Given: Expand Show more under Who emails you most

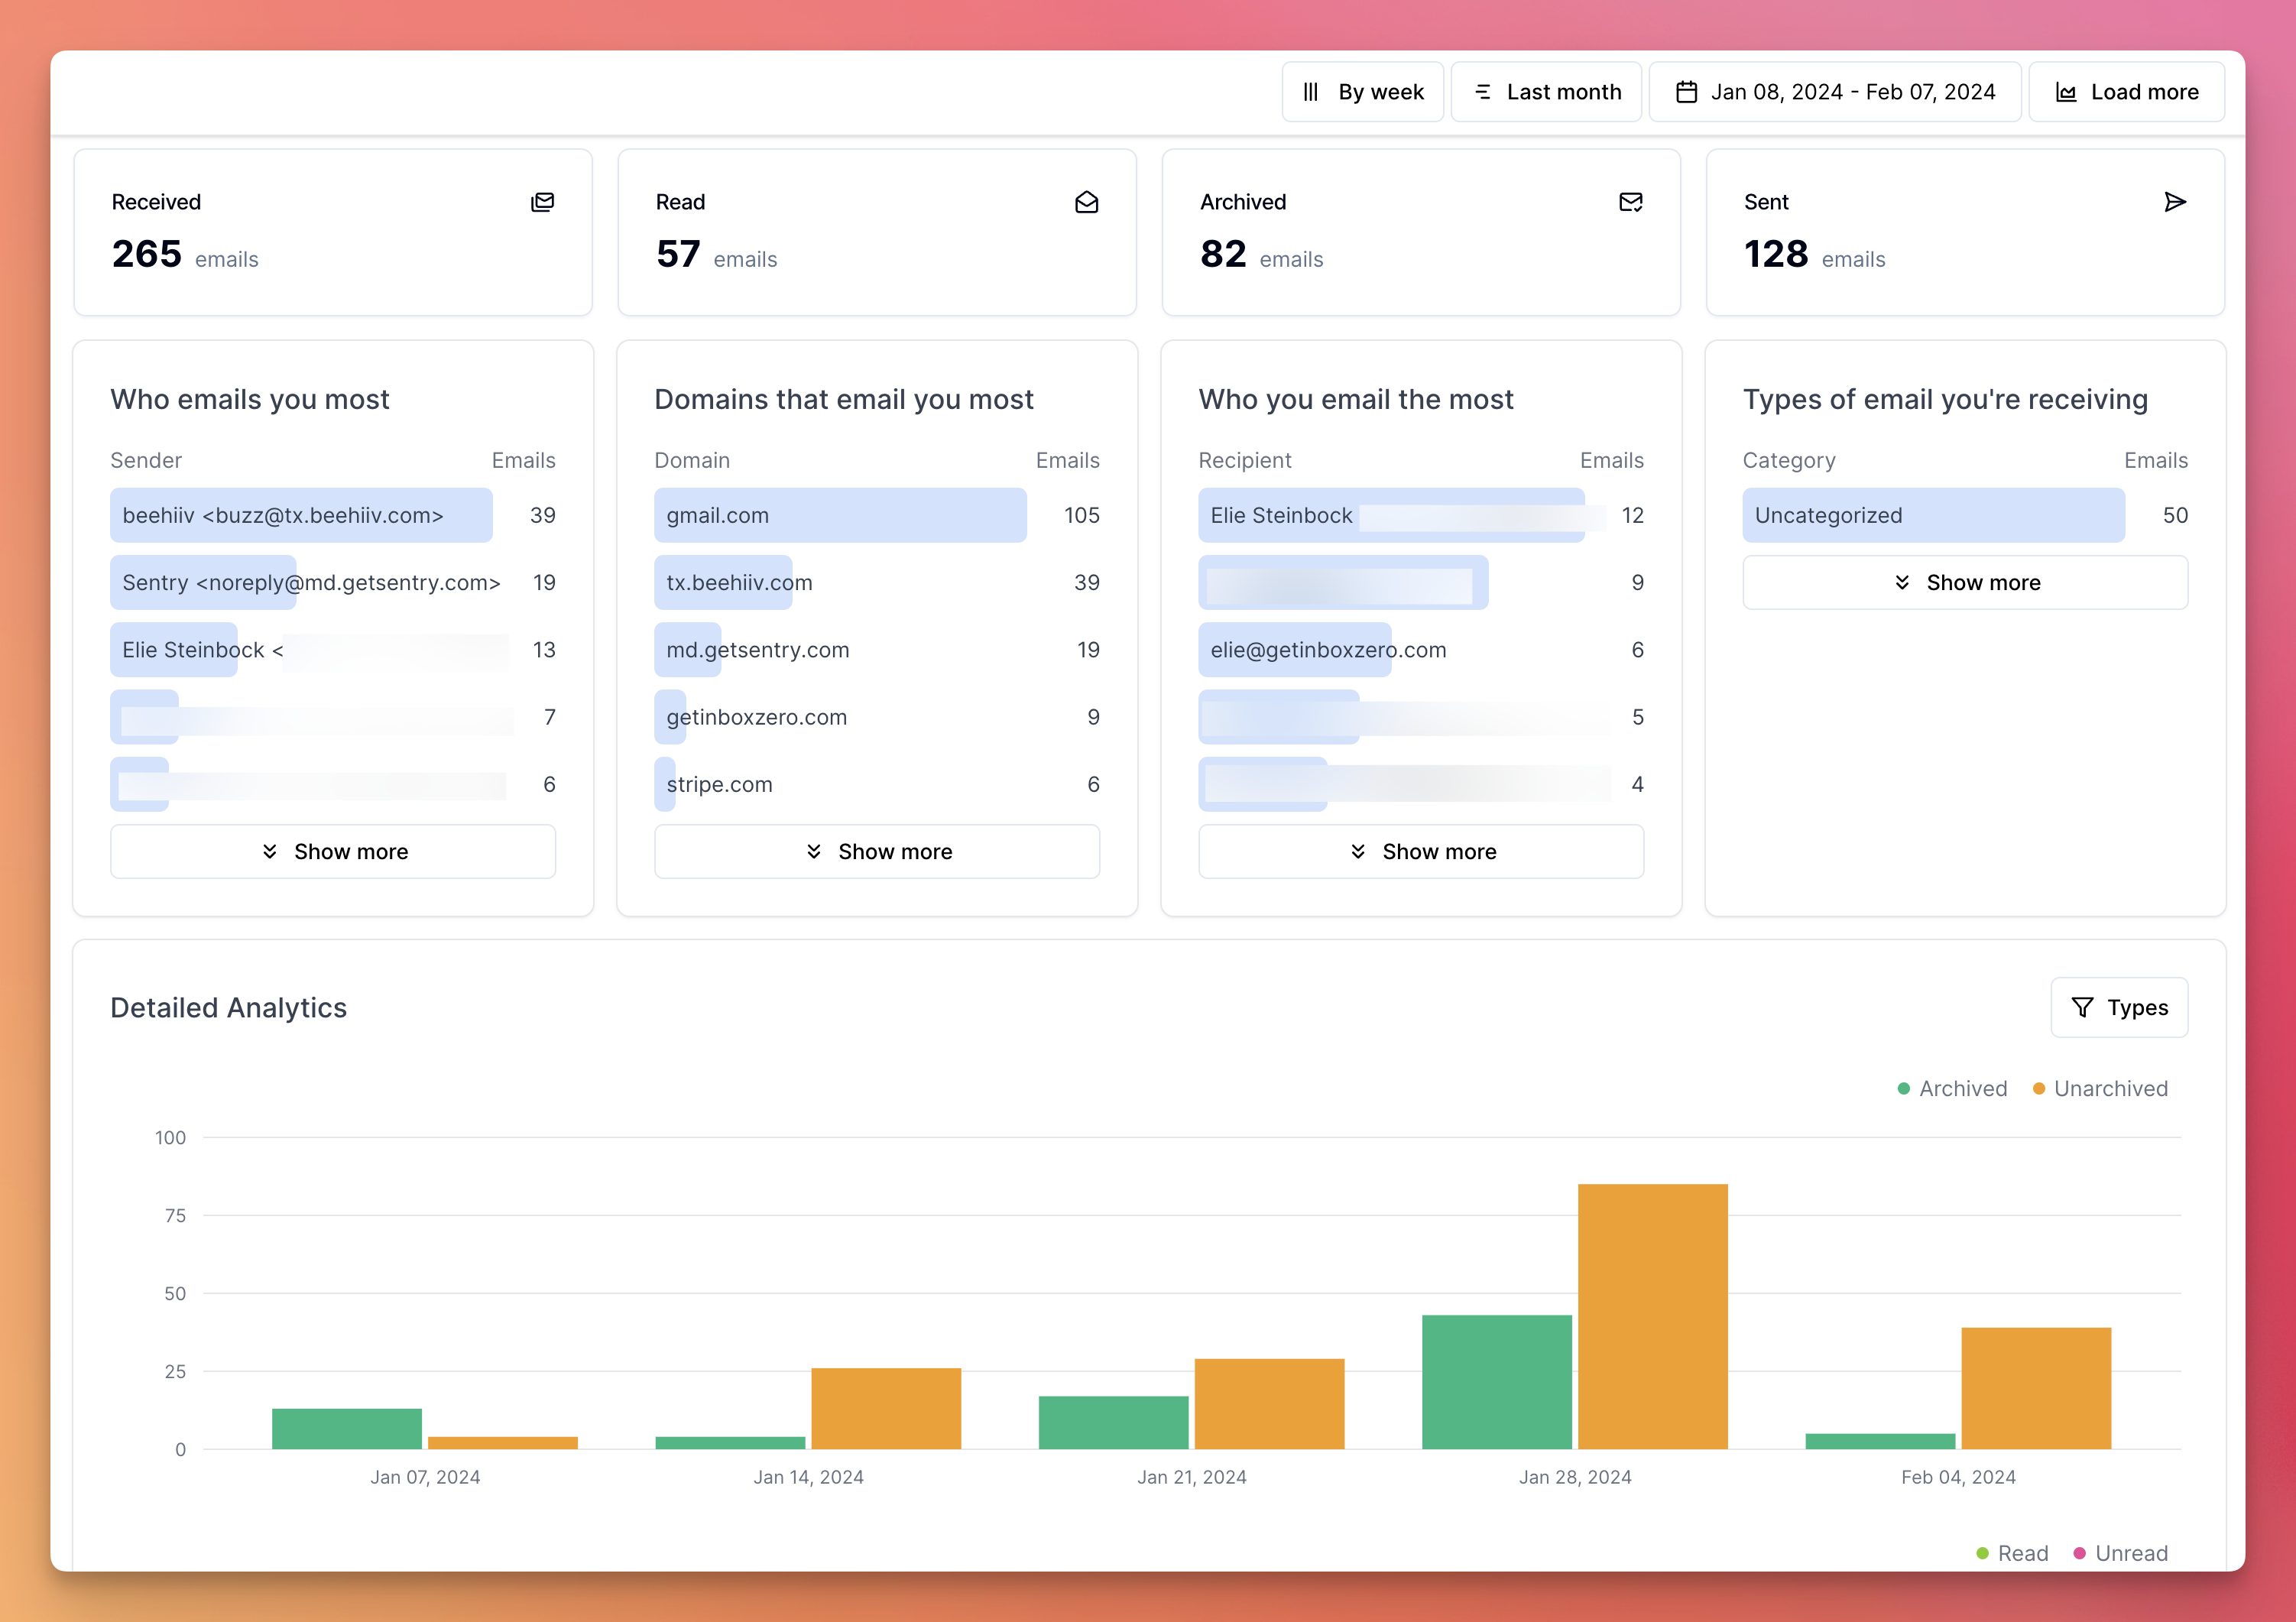Looking at the screenshot, I should tap(333, 851).
